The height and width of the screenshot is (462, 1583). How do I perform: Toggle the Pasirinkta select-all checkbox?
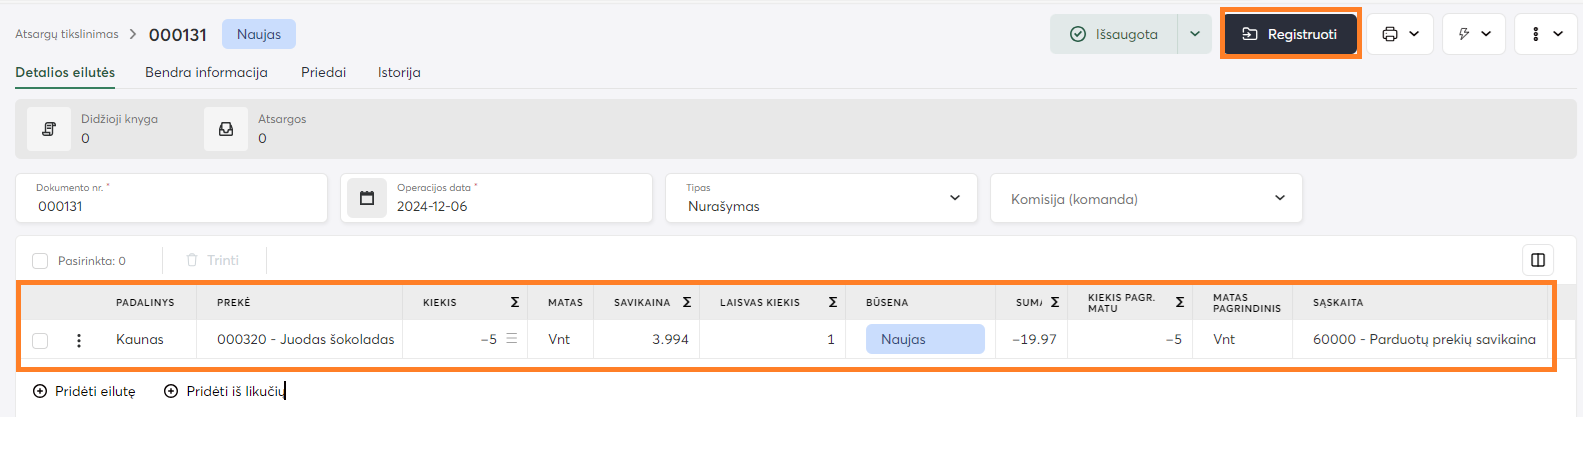click(40, 261)
